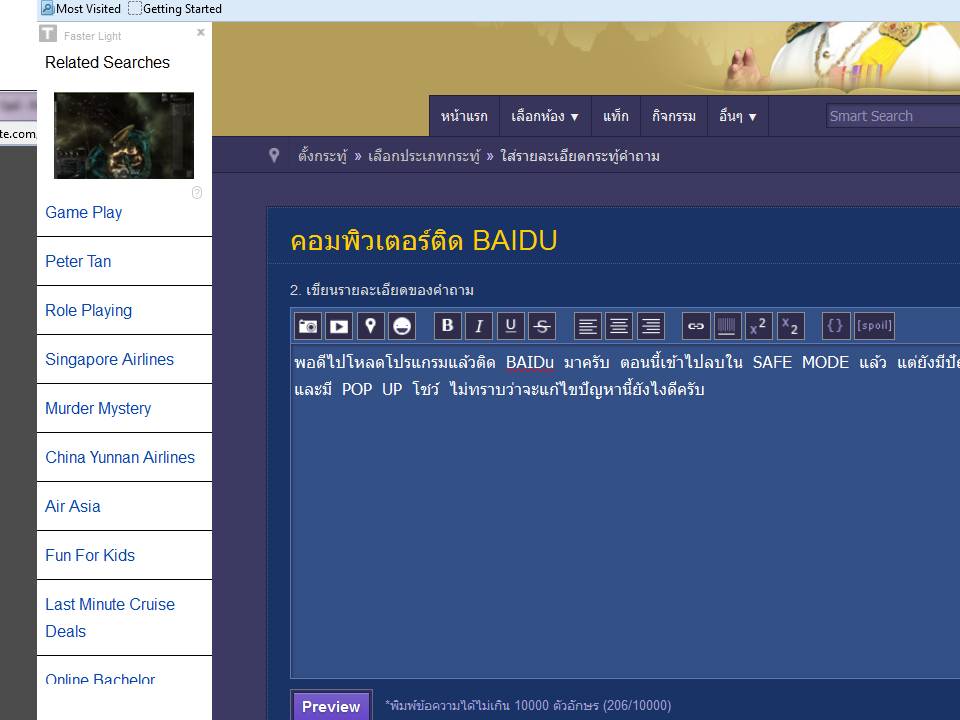The height and width of the screenshot is (720, 960).
Task: Insert a video with the play icon
Action: click(x=339, y=326)
